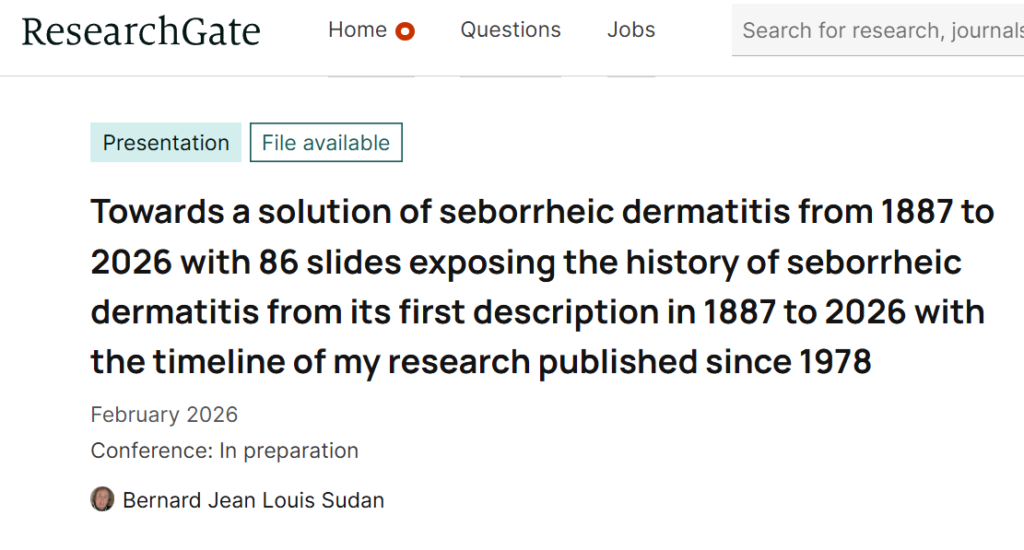Open Bernard Sudan's profile avatar
The height and width of the screenshot is (550, 1024).
pyautogui.click(x=102, y=499)
